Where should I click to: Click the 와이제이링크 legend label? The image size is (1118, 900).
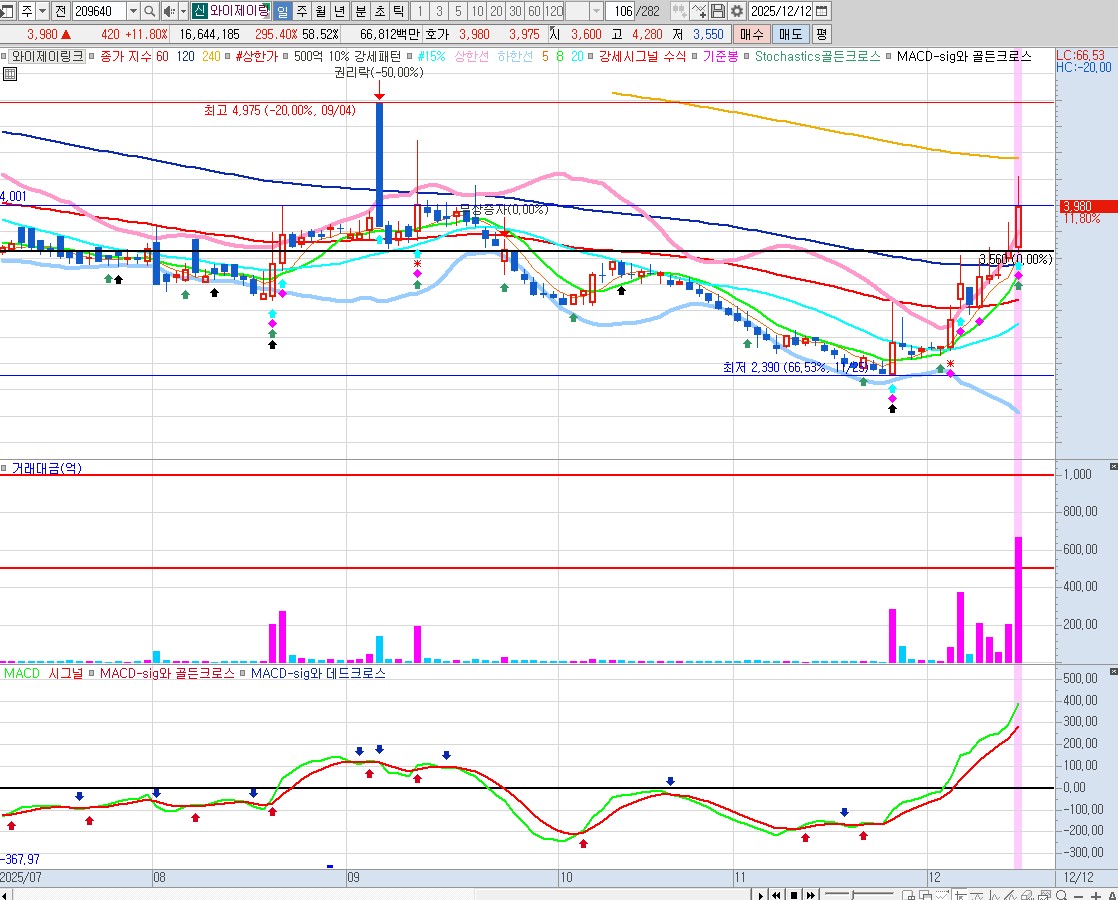pyautogui.click(x=47, y=56)
